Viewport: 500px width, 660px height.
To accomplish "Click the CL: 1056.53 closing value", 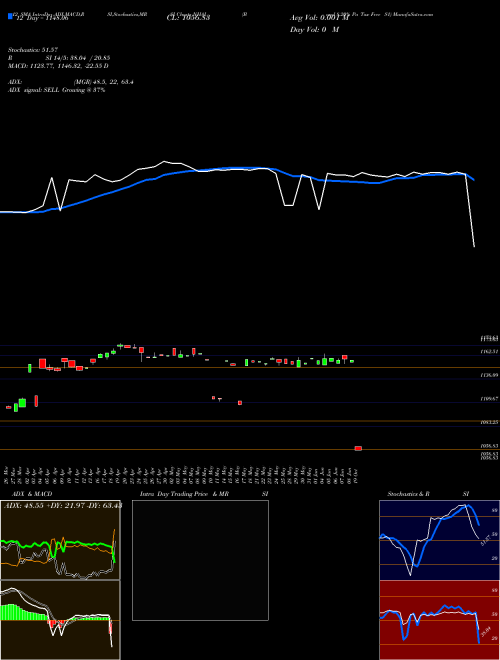I will point(188,18).
